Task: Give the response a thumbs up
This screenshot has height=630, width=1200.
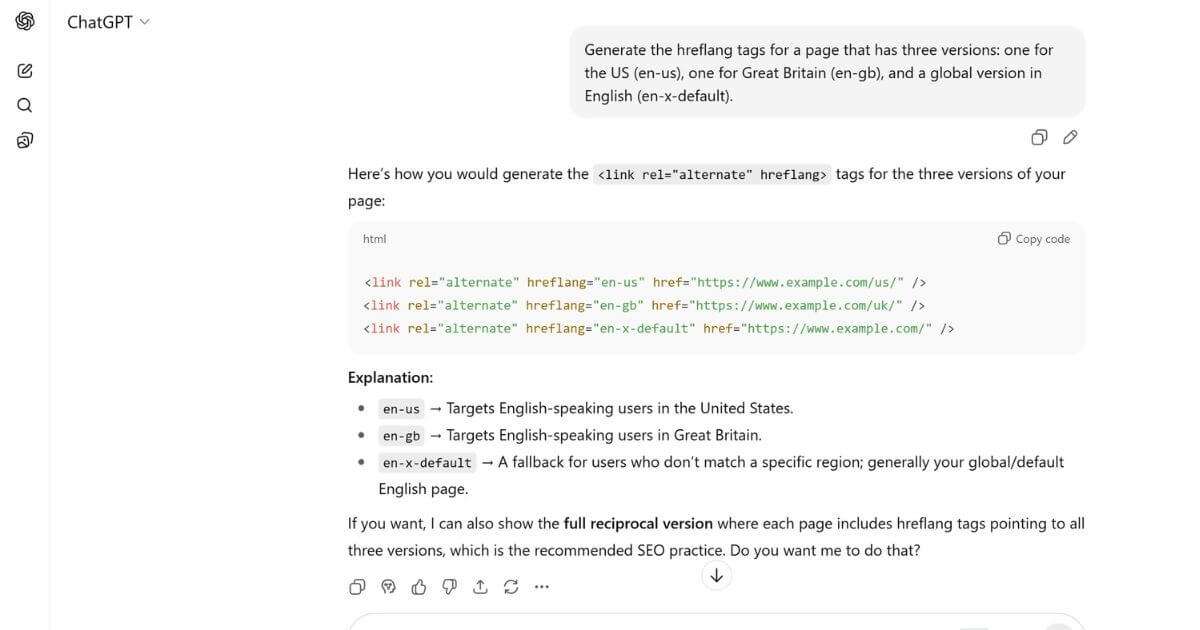Action: click(419, 586)
